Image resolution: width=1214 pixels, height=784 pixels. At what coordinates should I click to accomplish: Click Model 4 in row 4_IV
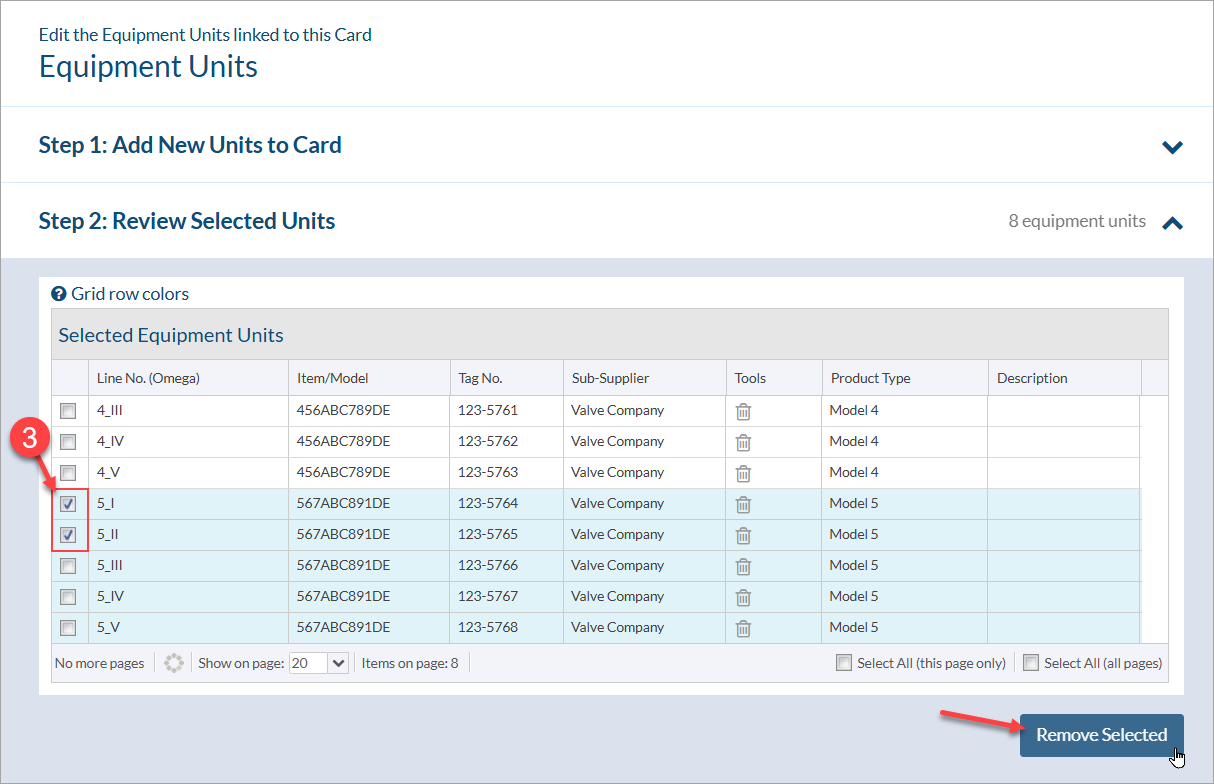[x=854, y=442]
